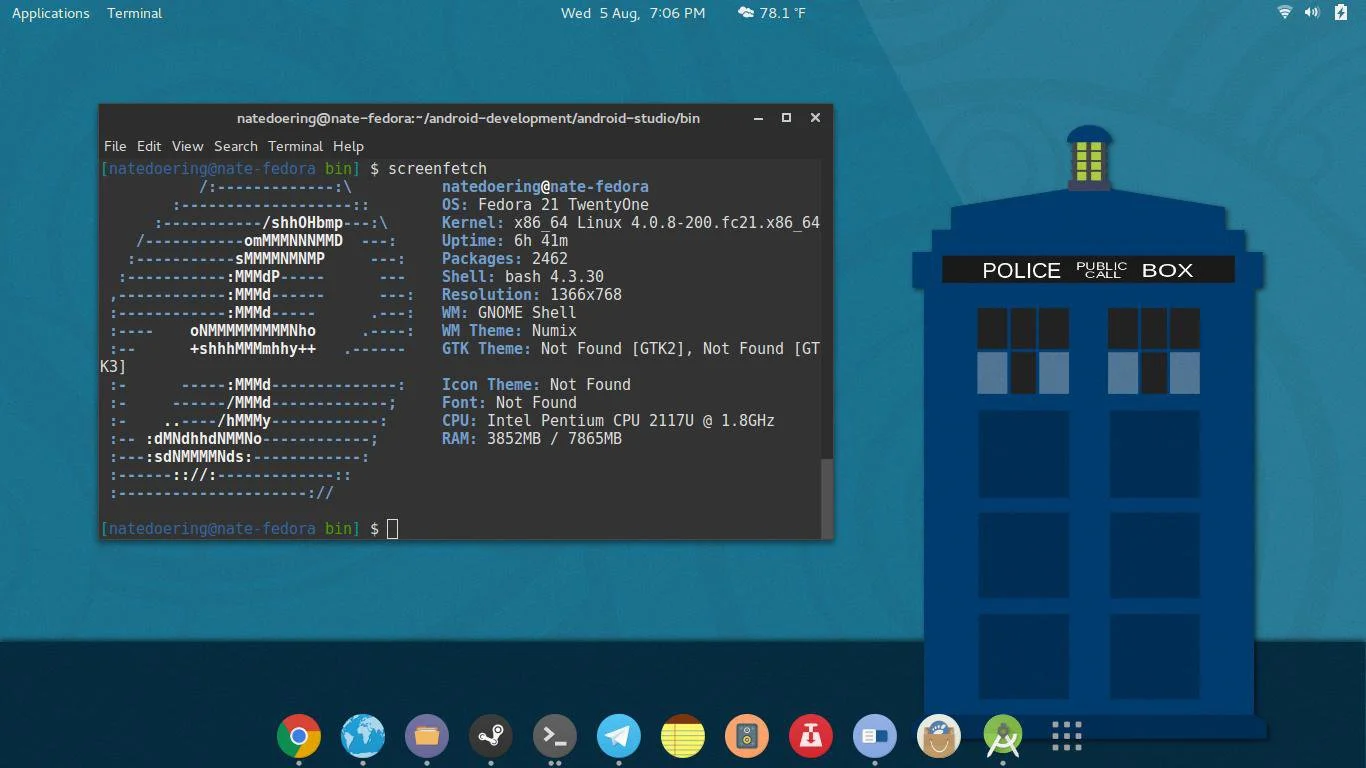The image size is (1366, 768).
Task: Launch Android Studio from the dock
Action: click(1003, 737)
